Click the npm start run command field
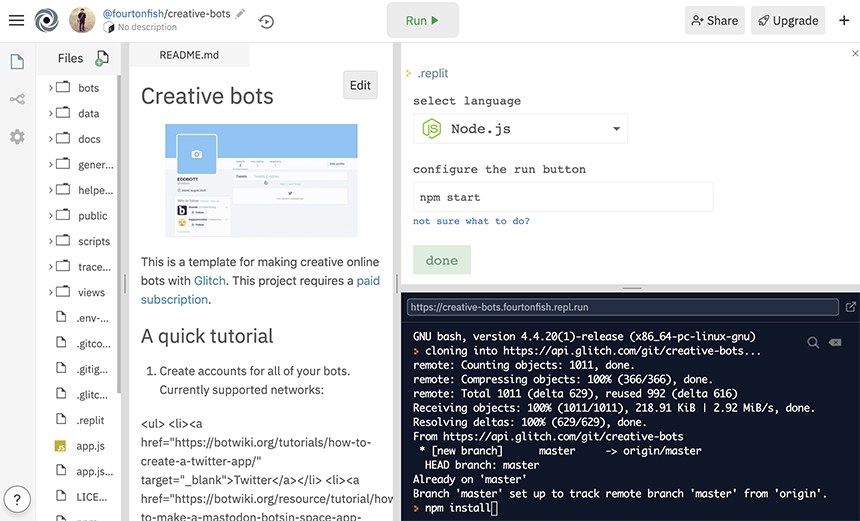Viewport: 860px width, 521px height. coord(563,197)
